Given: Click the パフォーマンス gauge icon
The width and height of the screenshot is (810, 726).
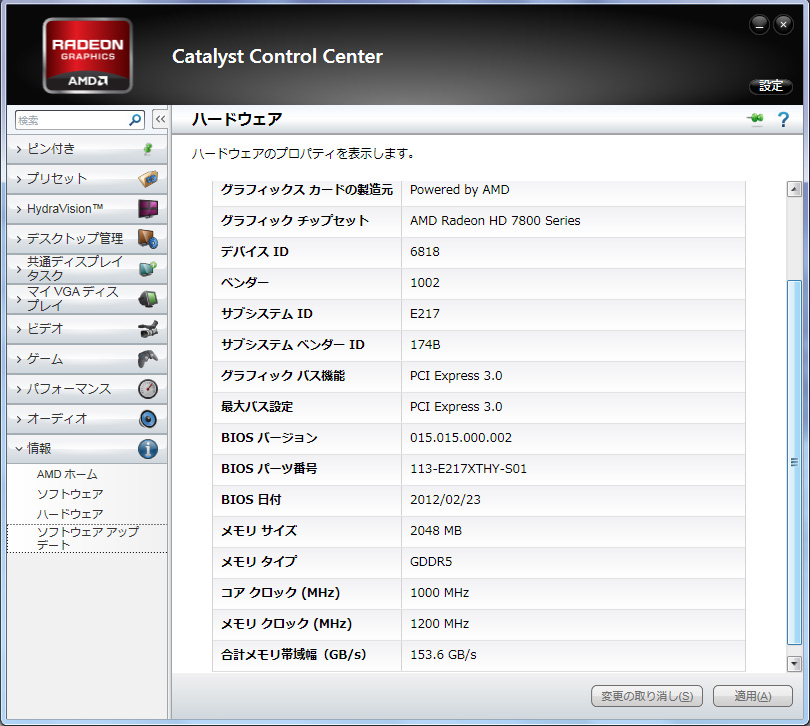Looking at the screenshot, I should [148, 389].
